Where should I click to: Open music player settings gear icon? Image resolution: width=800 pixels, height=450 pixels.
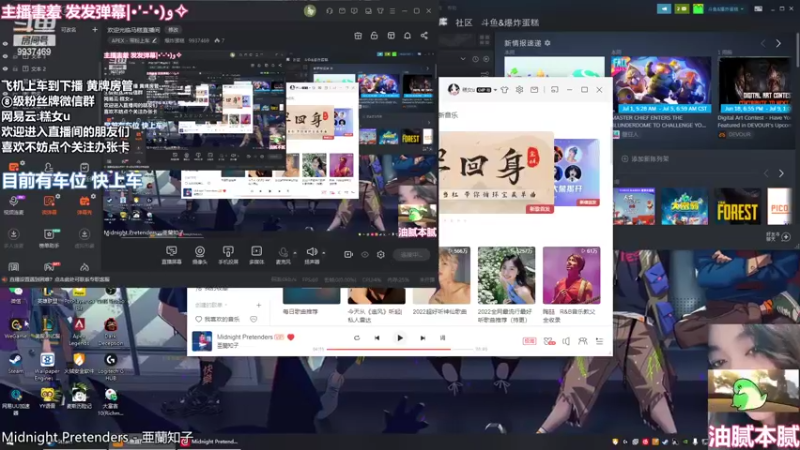pos(519,90)
